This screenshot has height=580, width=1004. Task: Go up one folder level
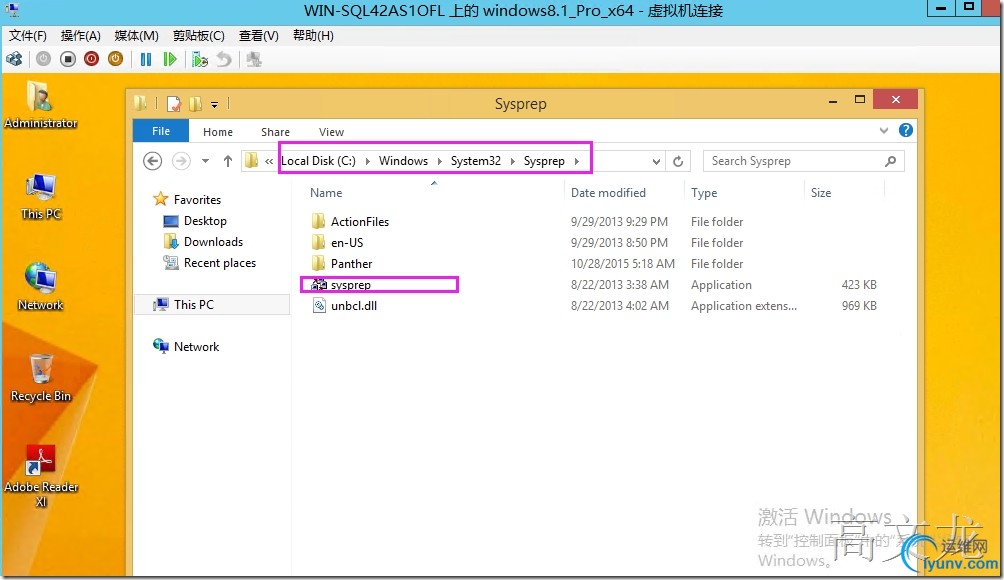(x=227, y=161)
